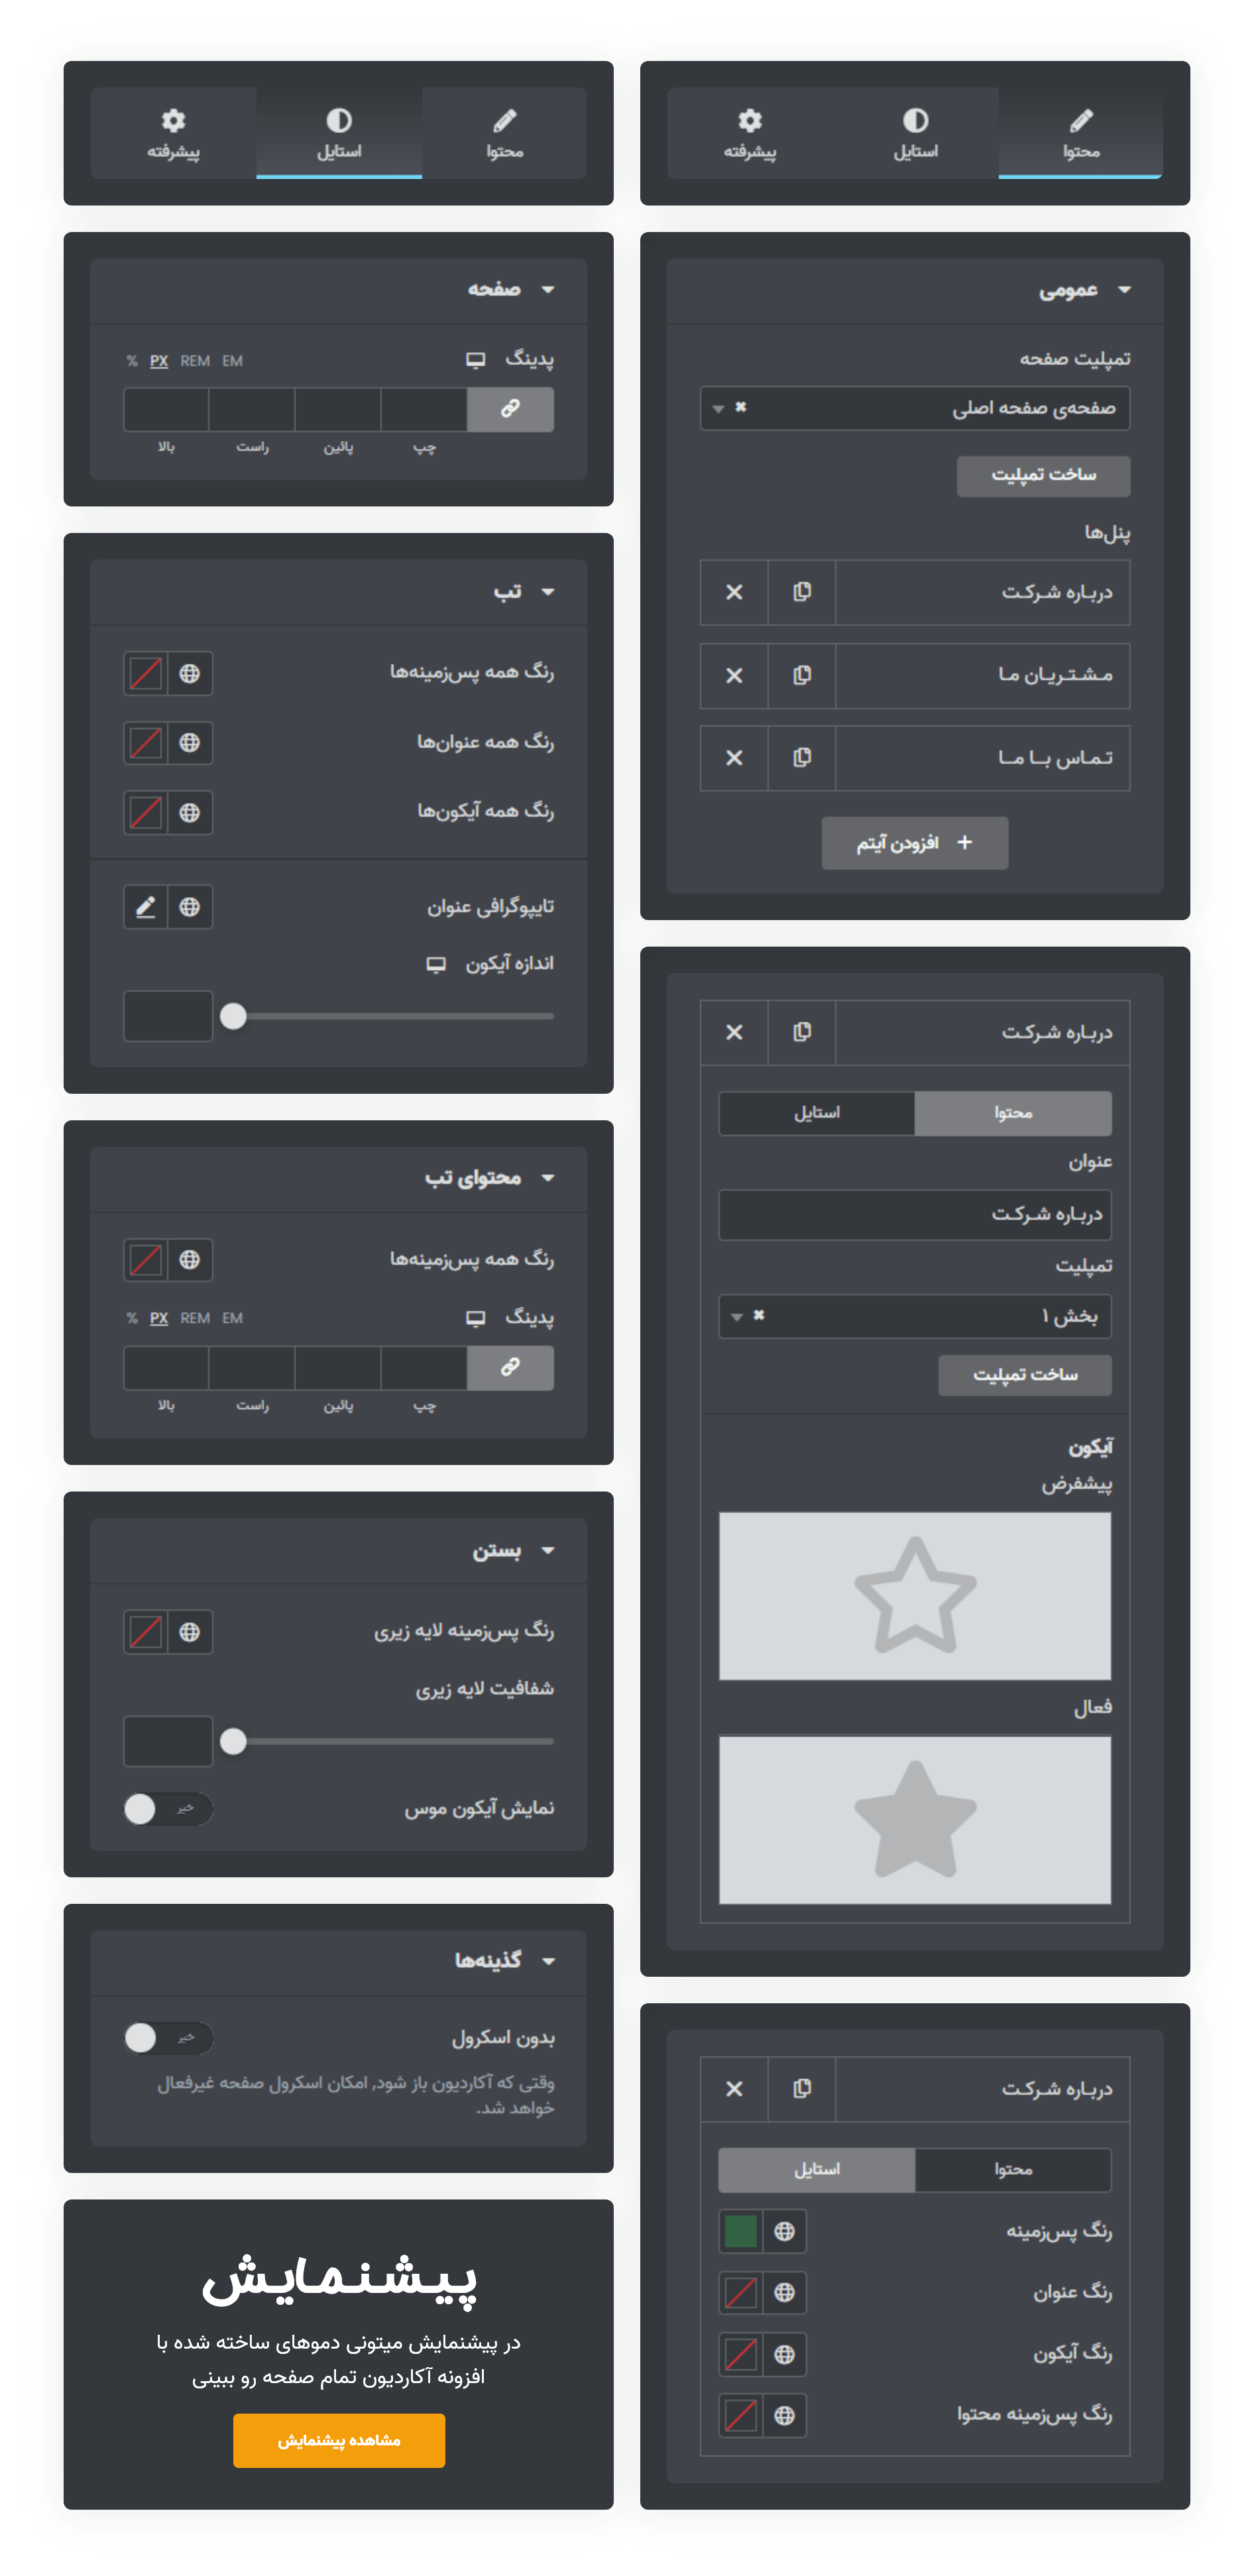The height and width of the screenshot is (2576, 1254).
Task: Open the تمپلیت صفحه dropdown
Action: 915,408
